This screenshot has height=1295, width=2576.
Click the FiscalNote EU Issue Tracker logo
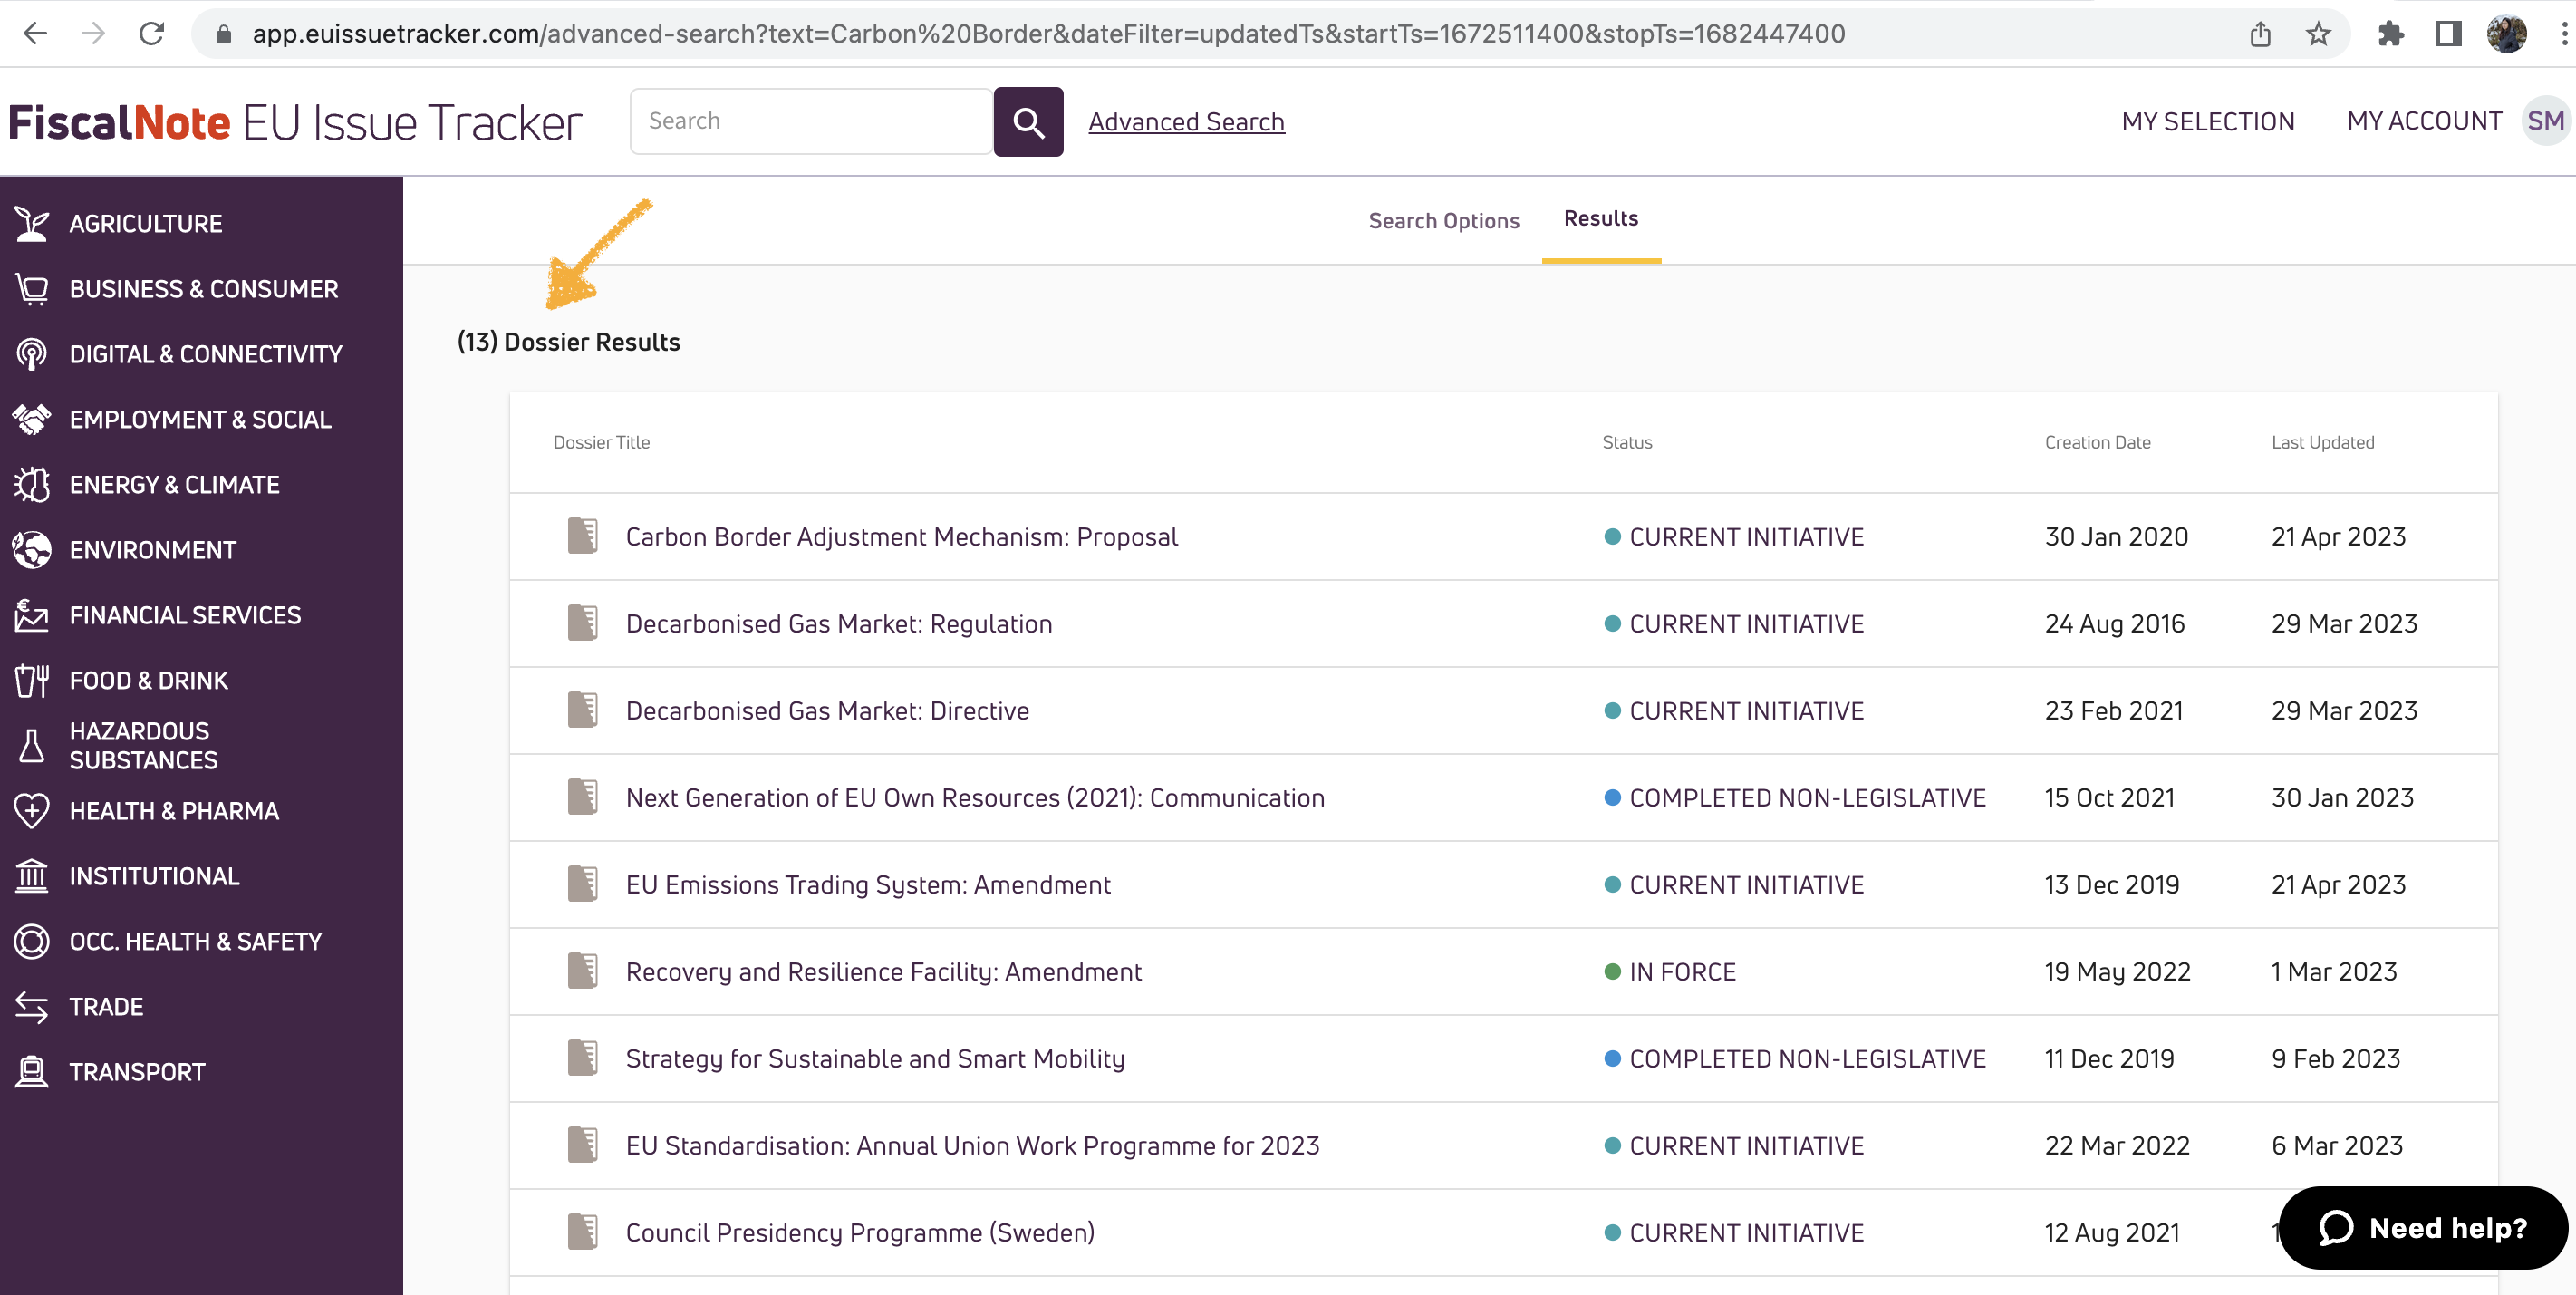(x=295, y=122)
